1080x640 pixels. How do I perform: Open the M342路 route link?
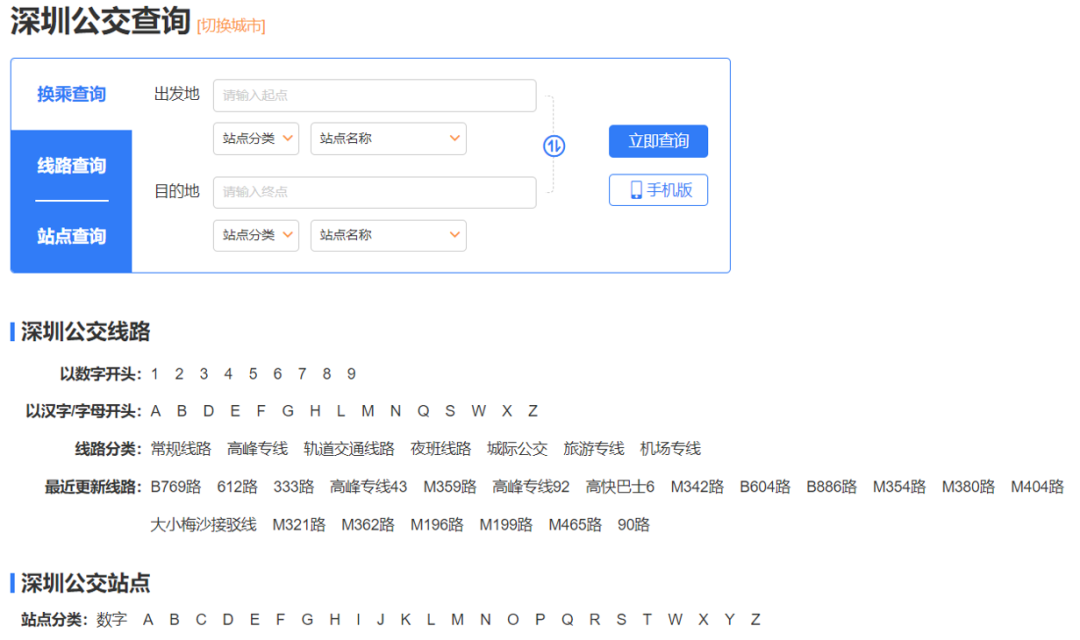[x=697, y=487]
